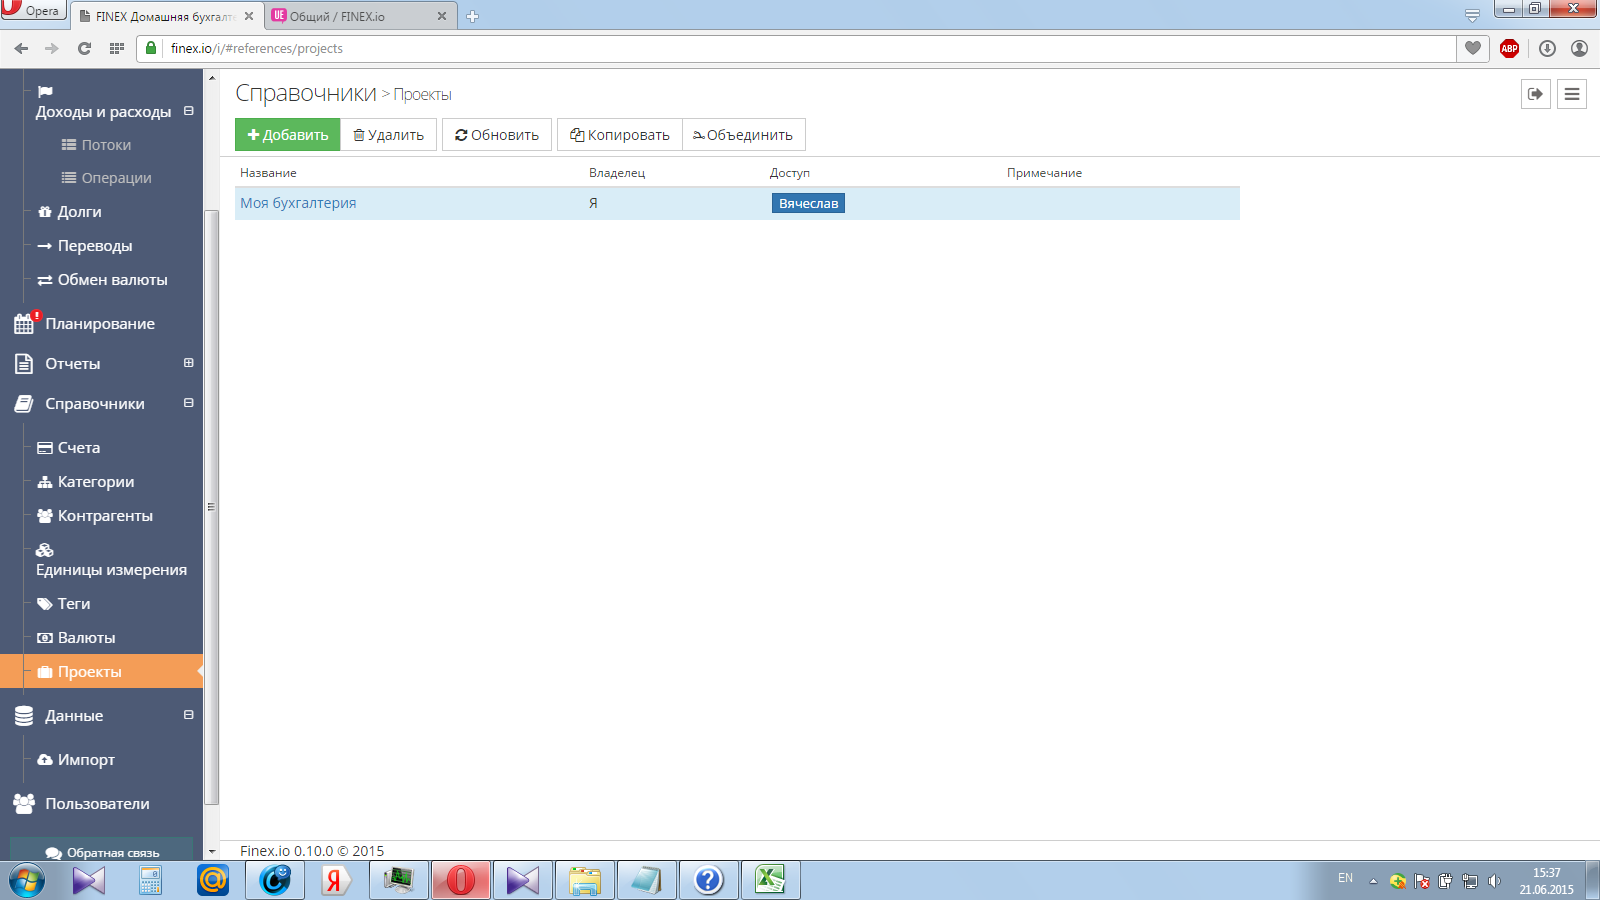Open Операции in the sidebar

click(x=107, y=178)
